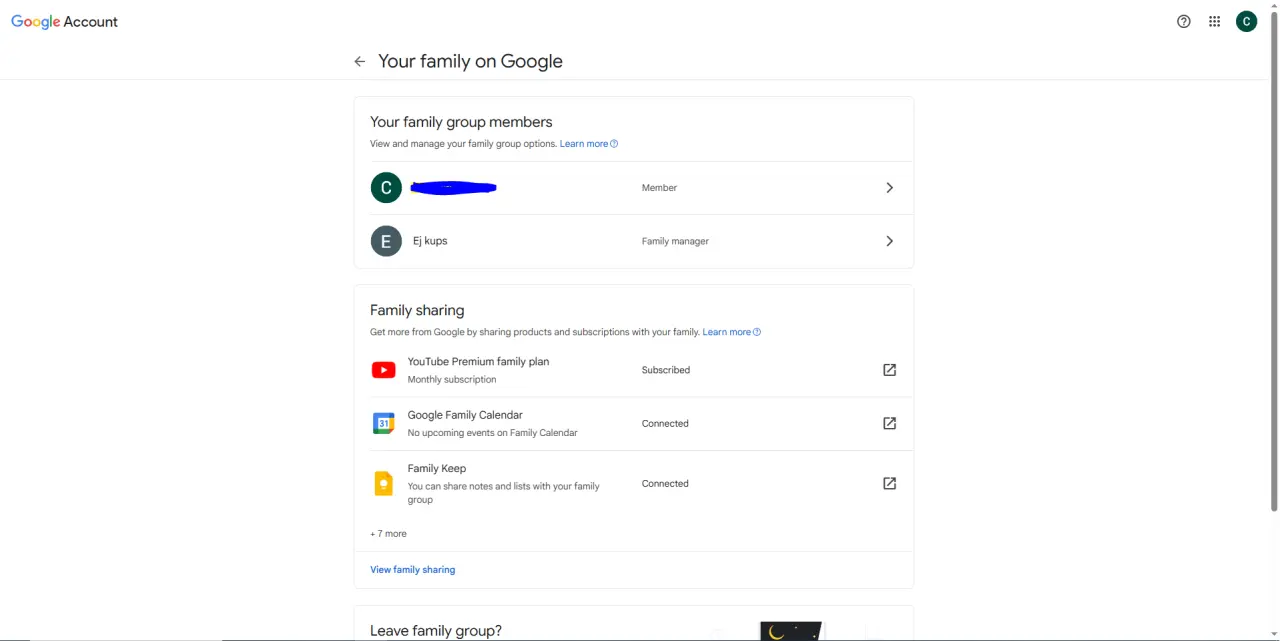Open Learn more about family group options

pyautogui.click(x=584, y=144)
